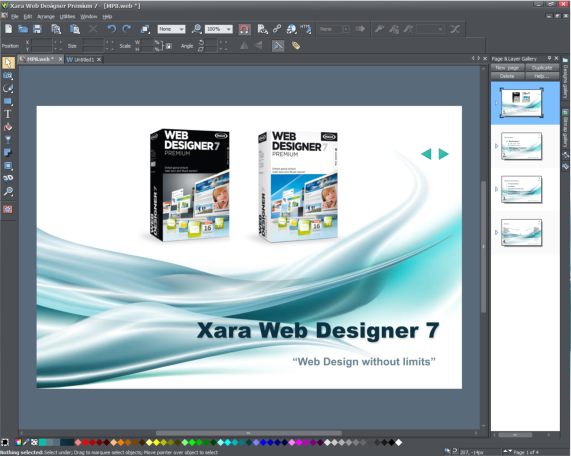
Task: Redo the last action
Action: [126, 29]
